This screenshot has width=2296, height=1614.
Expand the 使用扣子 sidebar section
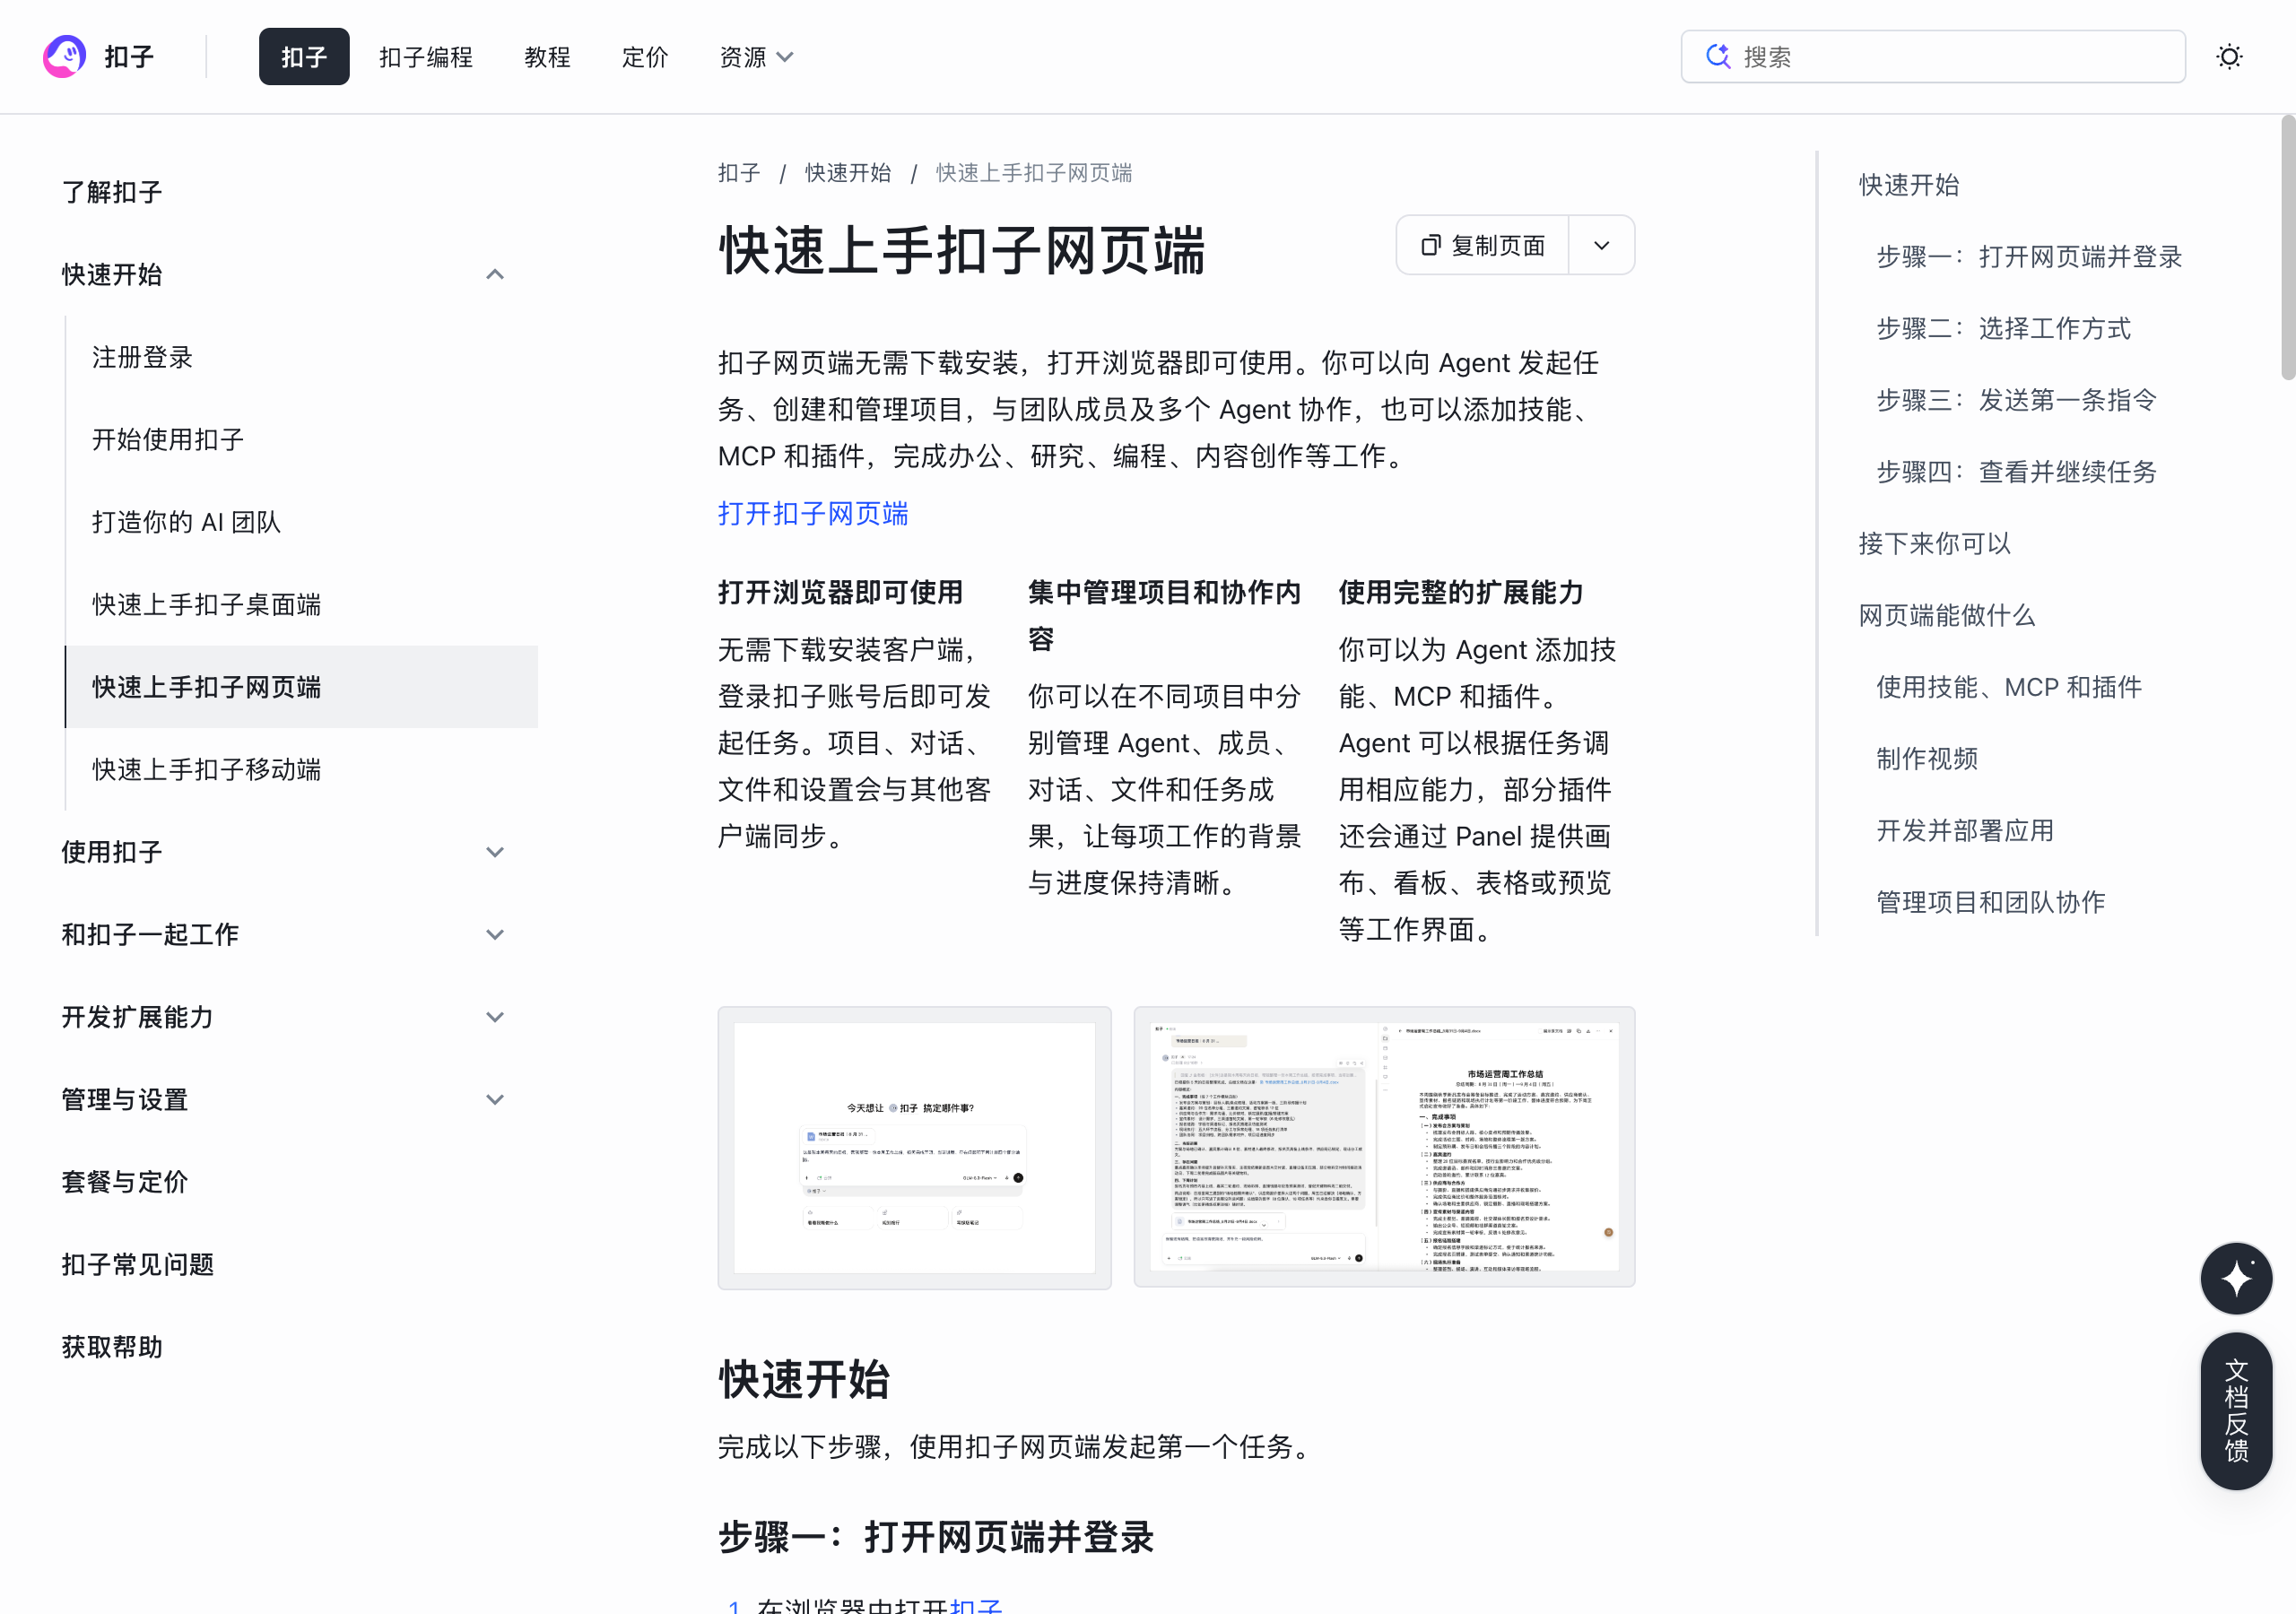[x=494, y=852]
